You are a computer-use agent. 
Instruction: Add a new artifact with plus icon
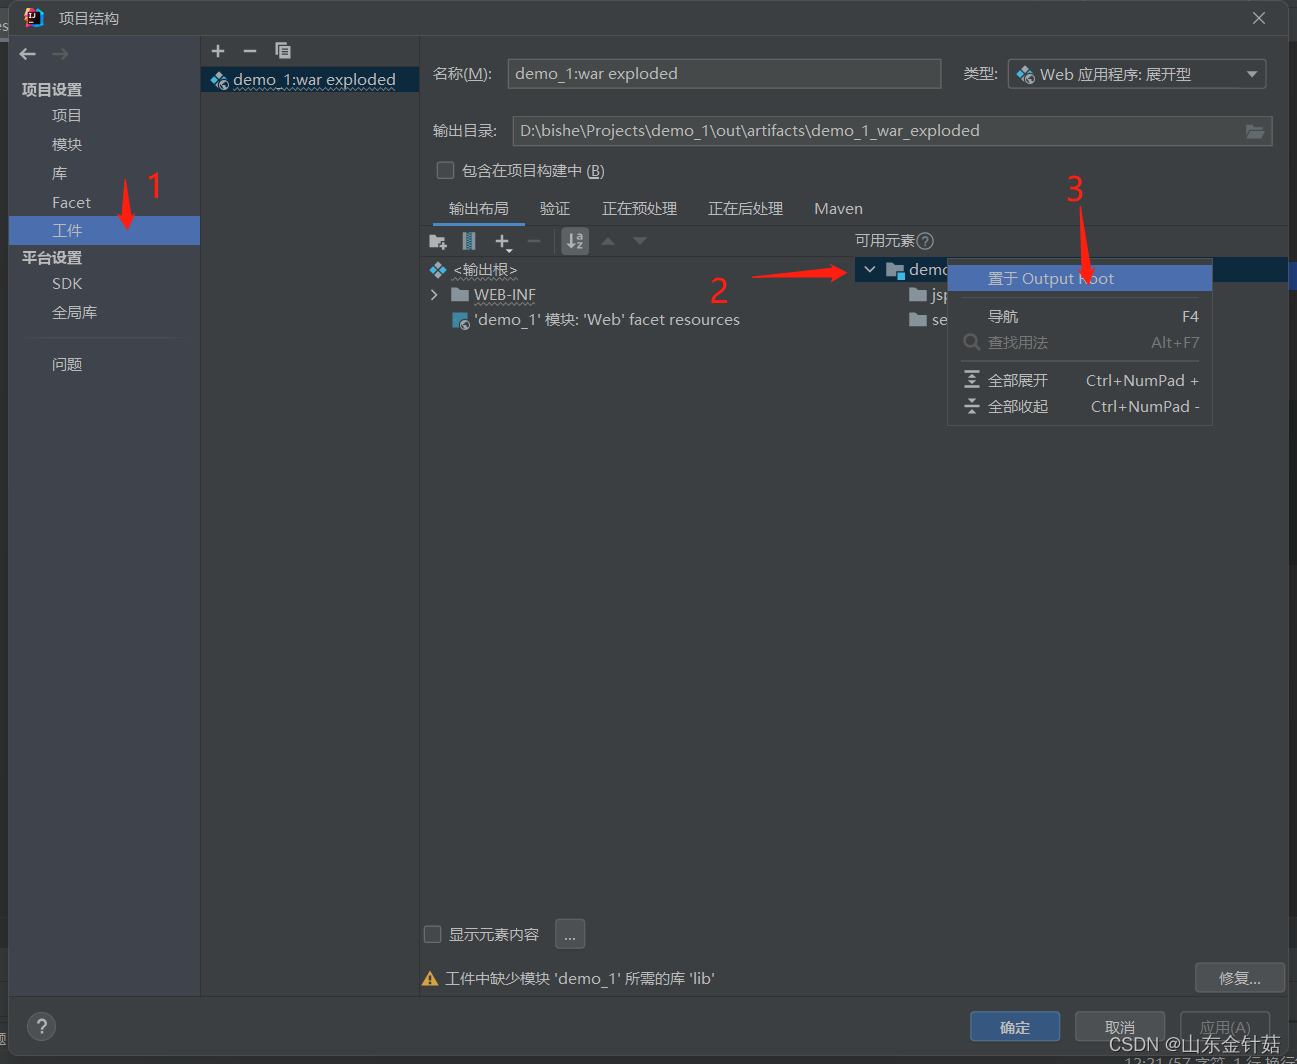coord(218,51)
